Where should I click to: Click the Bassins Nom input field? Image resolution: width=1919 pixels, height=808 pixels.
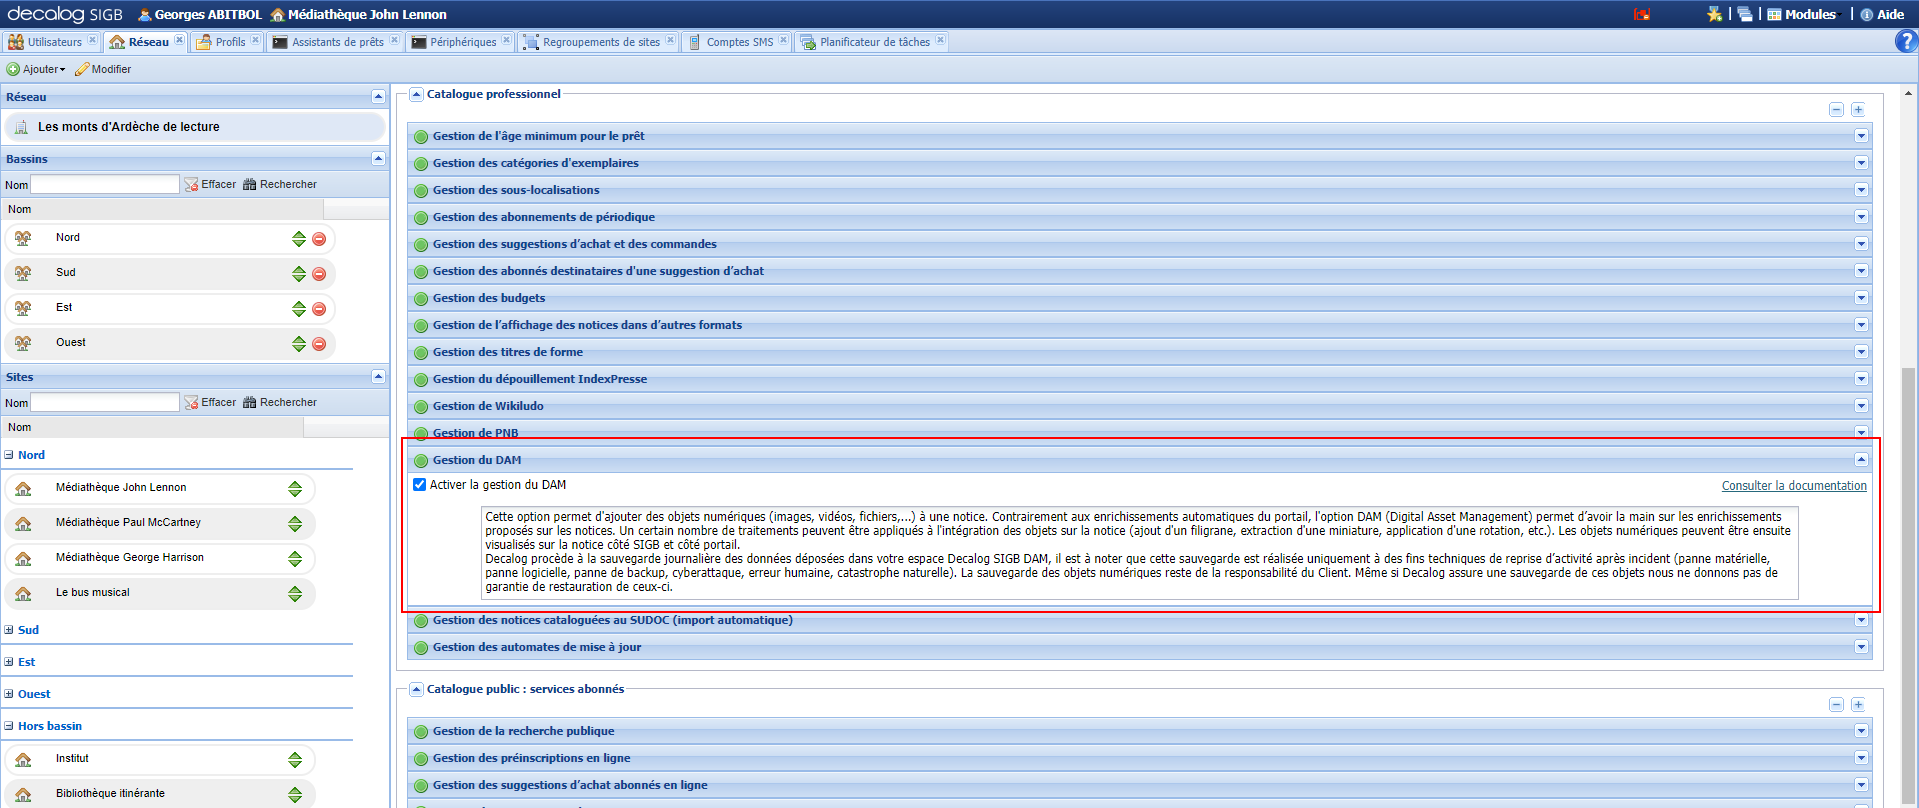105,184
